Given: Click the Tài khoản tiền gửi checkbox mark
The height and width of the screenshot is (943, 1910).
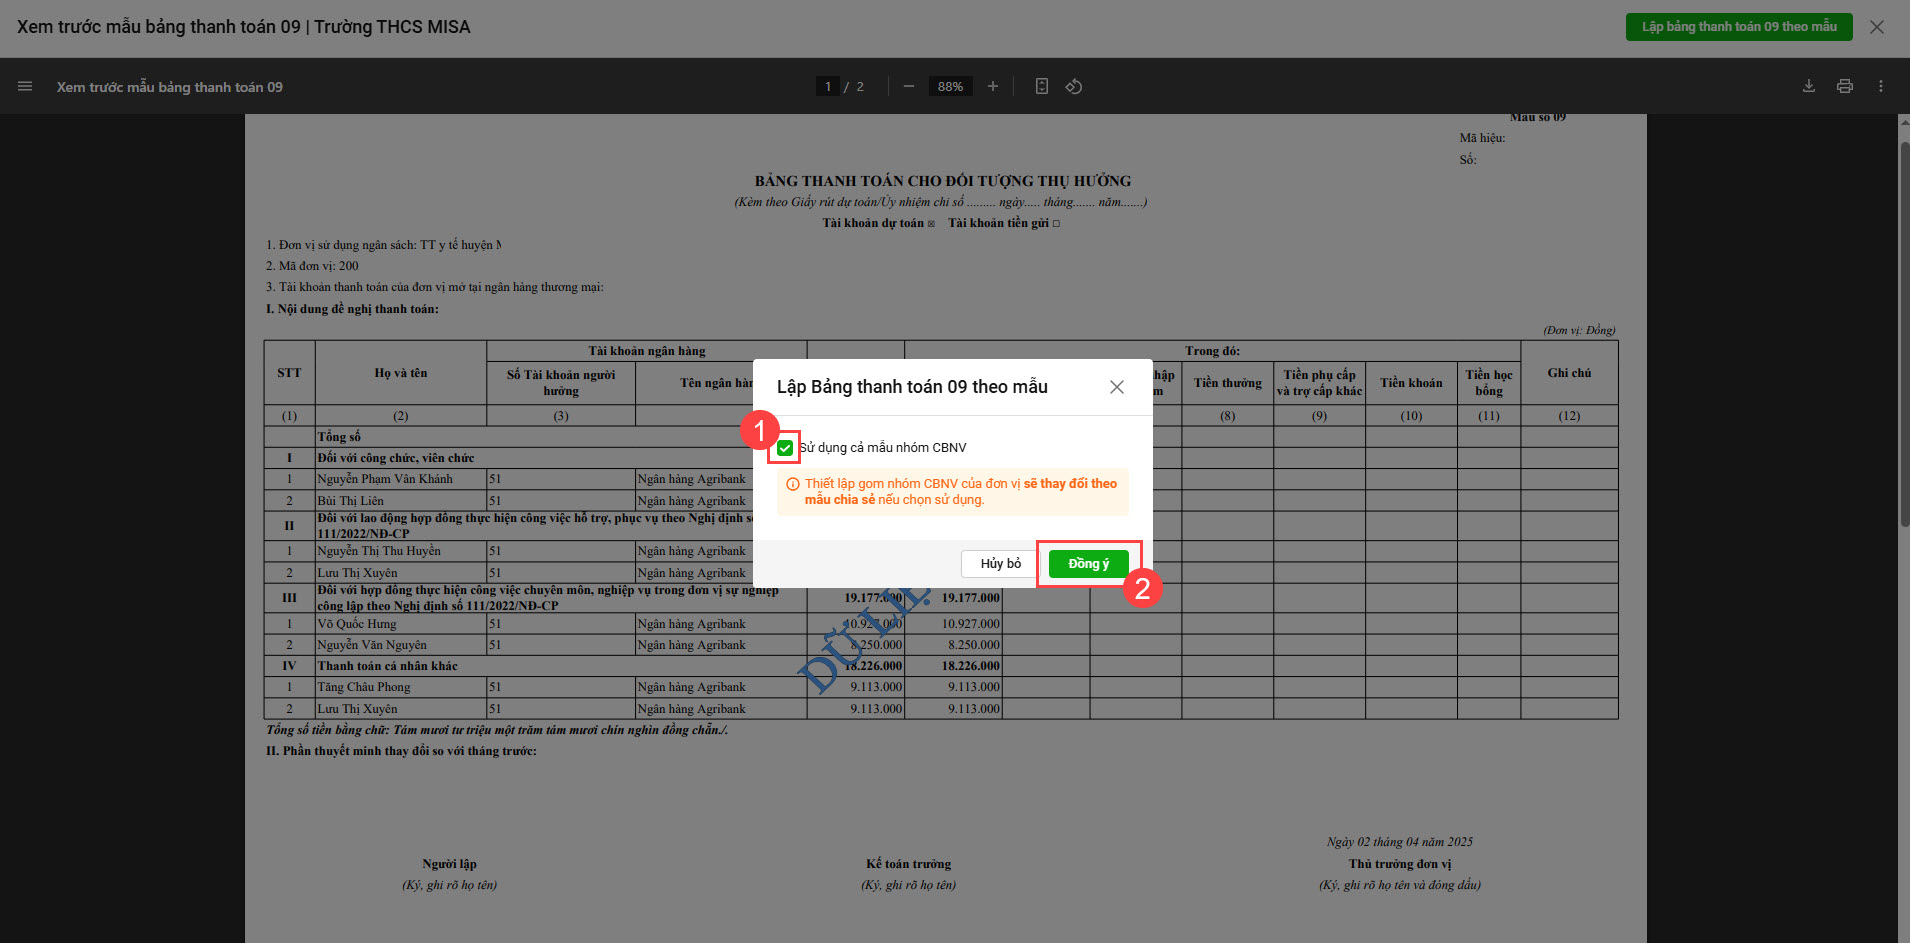Looking at the screenshot, I should pyautogui.click(x=1056, y=224).
